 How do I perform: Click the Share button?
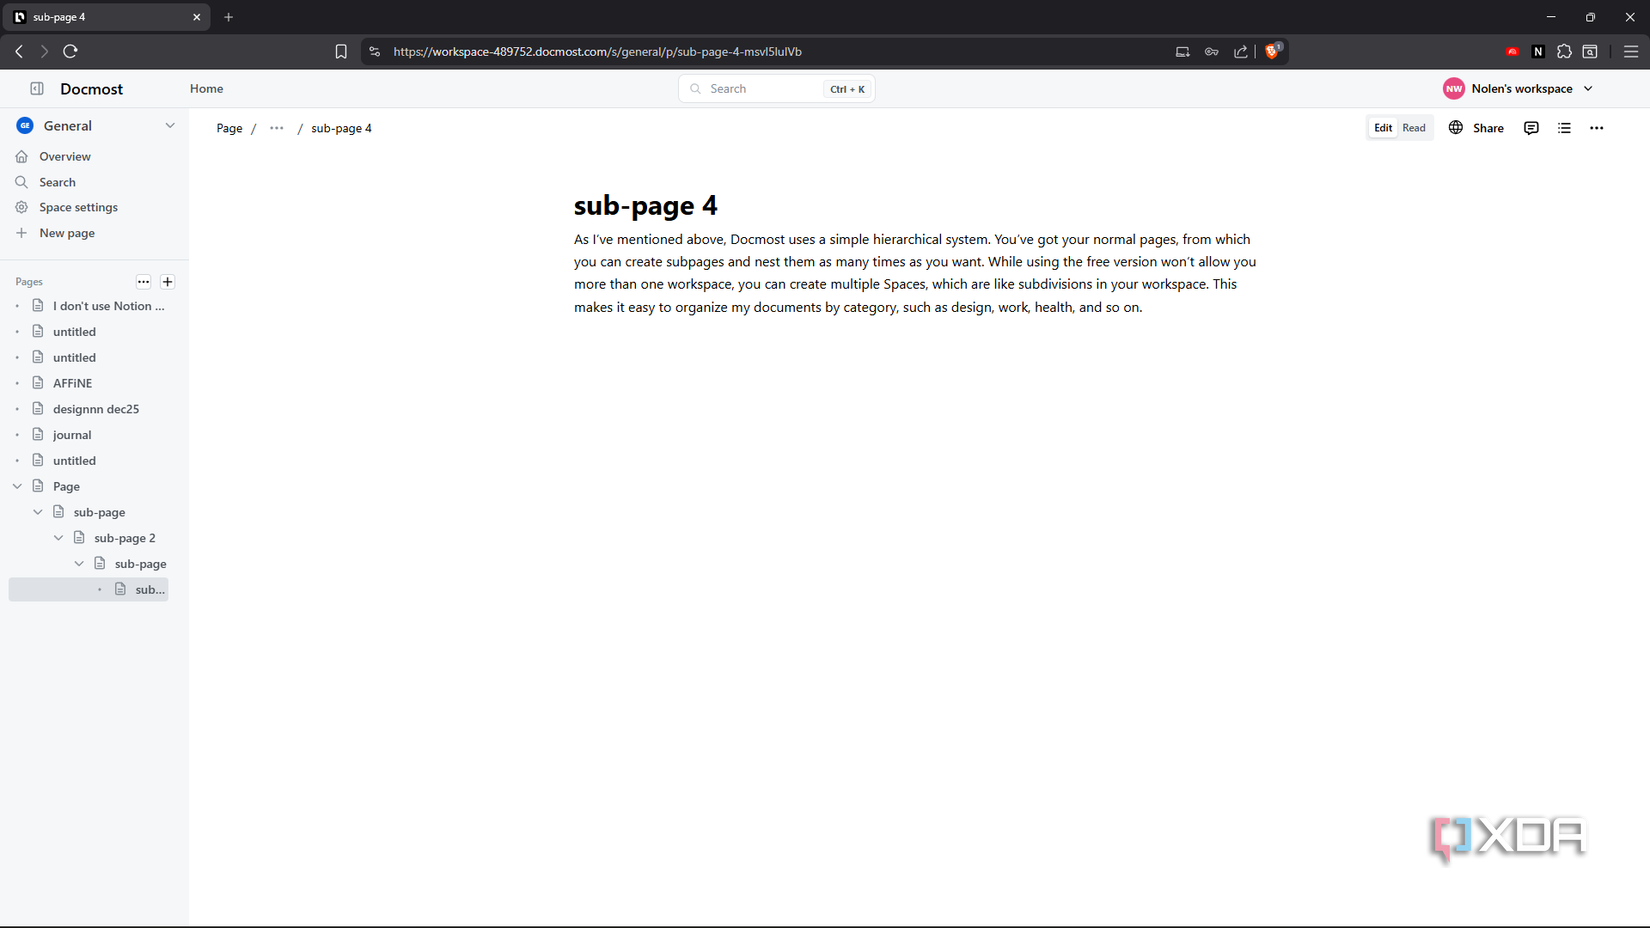(x=1488, y=128)
